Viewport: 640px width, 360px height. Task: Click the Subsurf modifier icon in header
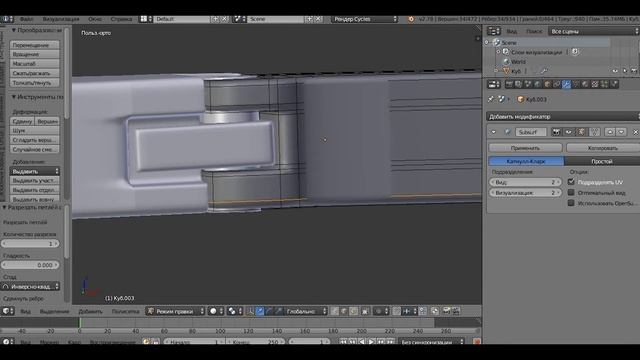coord(508,132)
